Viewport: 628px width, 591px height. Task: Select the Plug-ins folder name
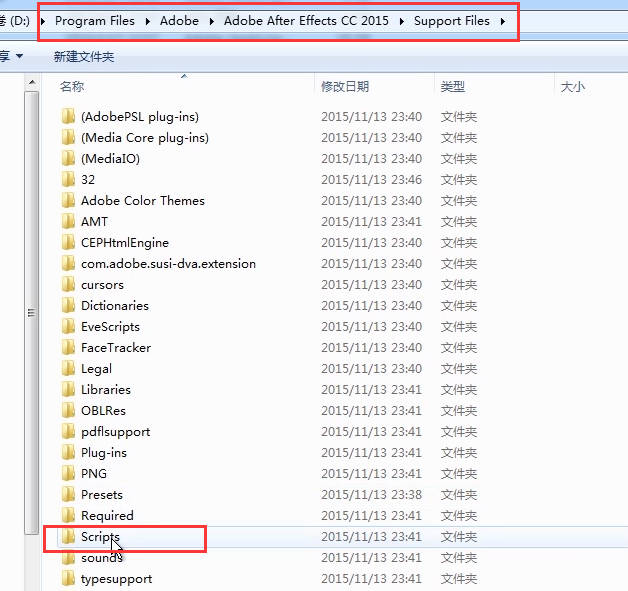tap(104, 452)
